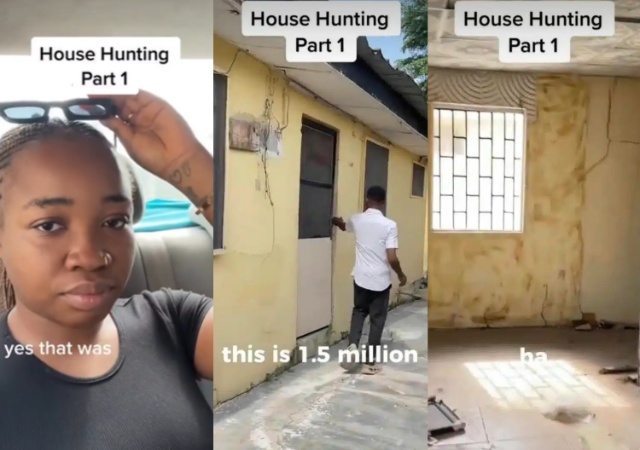
Task: Select the "this is 1.5 million" subtitle
Action: tap(320, 354)
